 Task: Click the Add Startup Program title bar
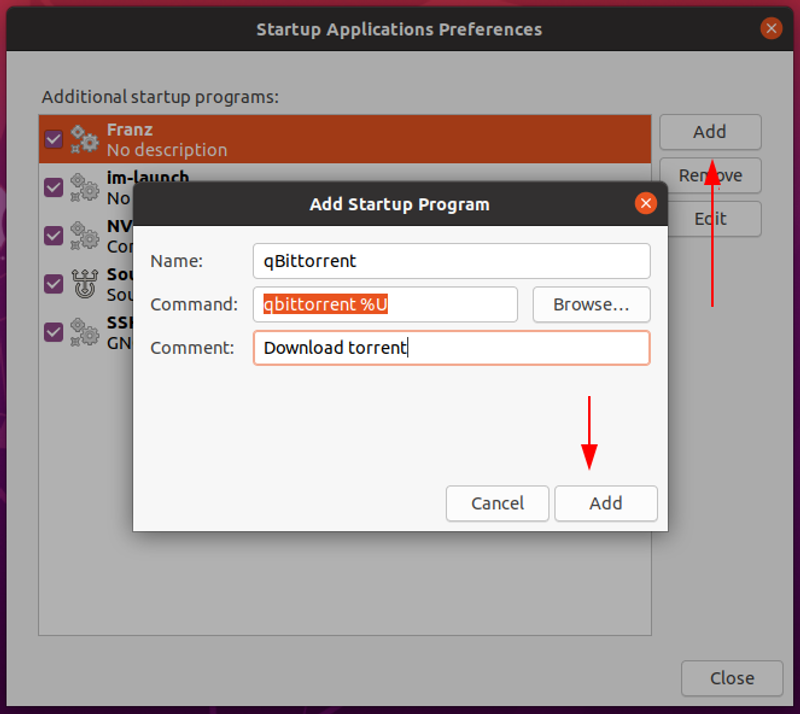pos(399,204)
